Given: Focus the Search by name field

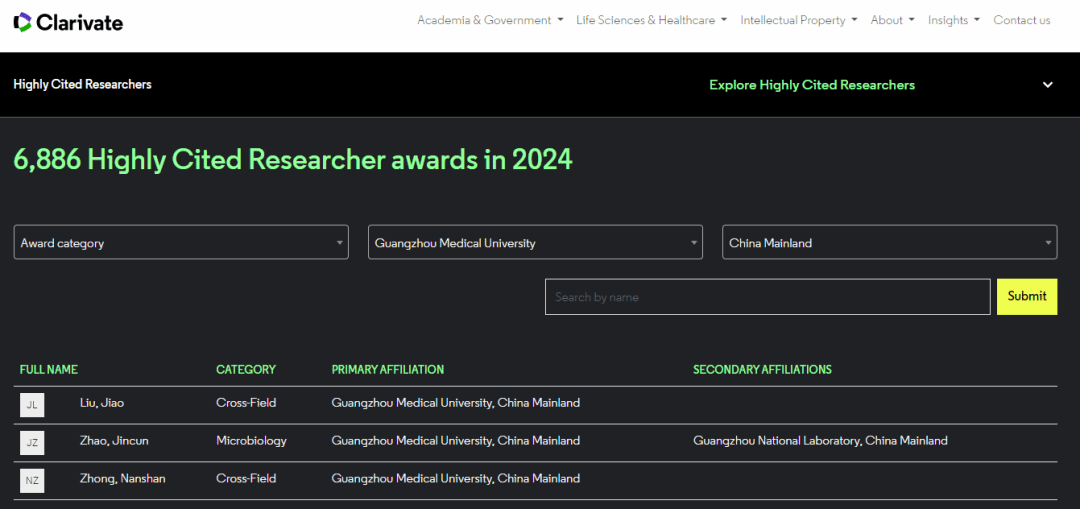Looking at the screenshot, I should click(767, 297).
